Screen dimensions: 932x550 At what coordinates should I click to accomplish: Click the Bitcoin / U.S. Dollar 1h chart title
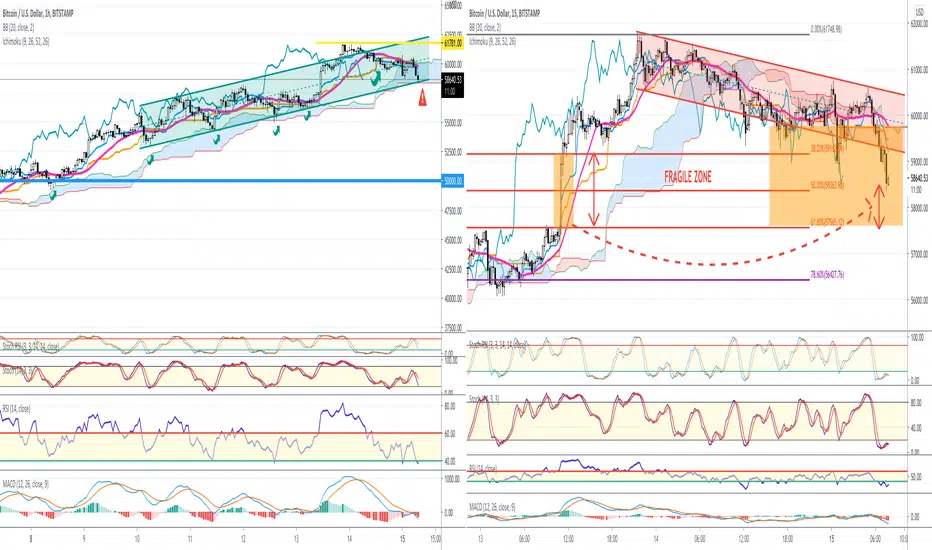pos(37,13)
